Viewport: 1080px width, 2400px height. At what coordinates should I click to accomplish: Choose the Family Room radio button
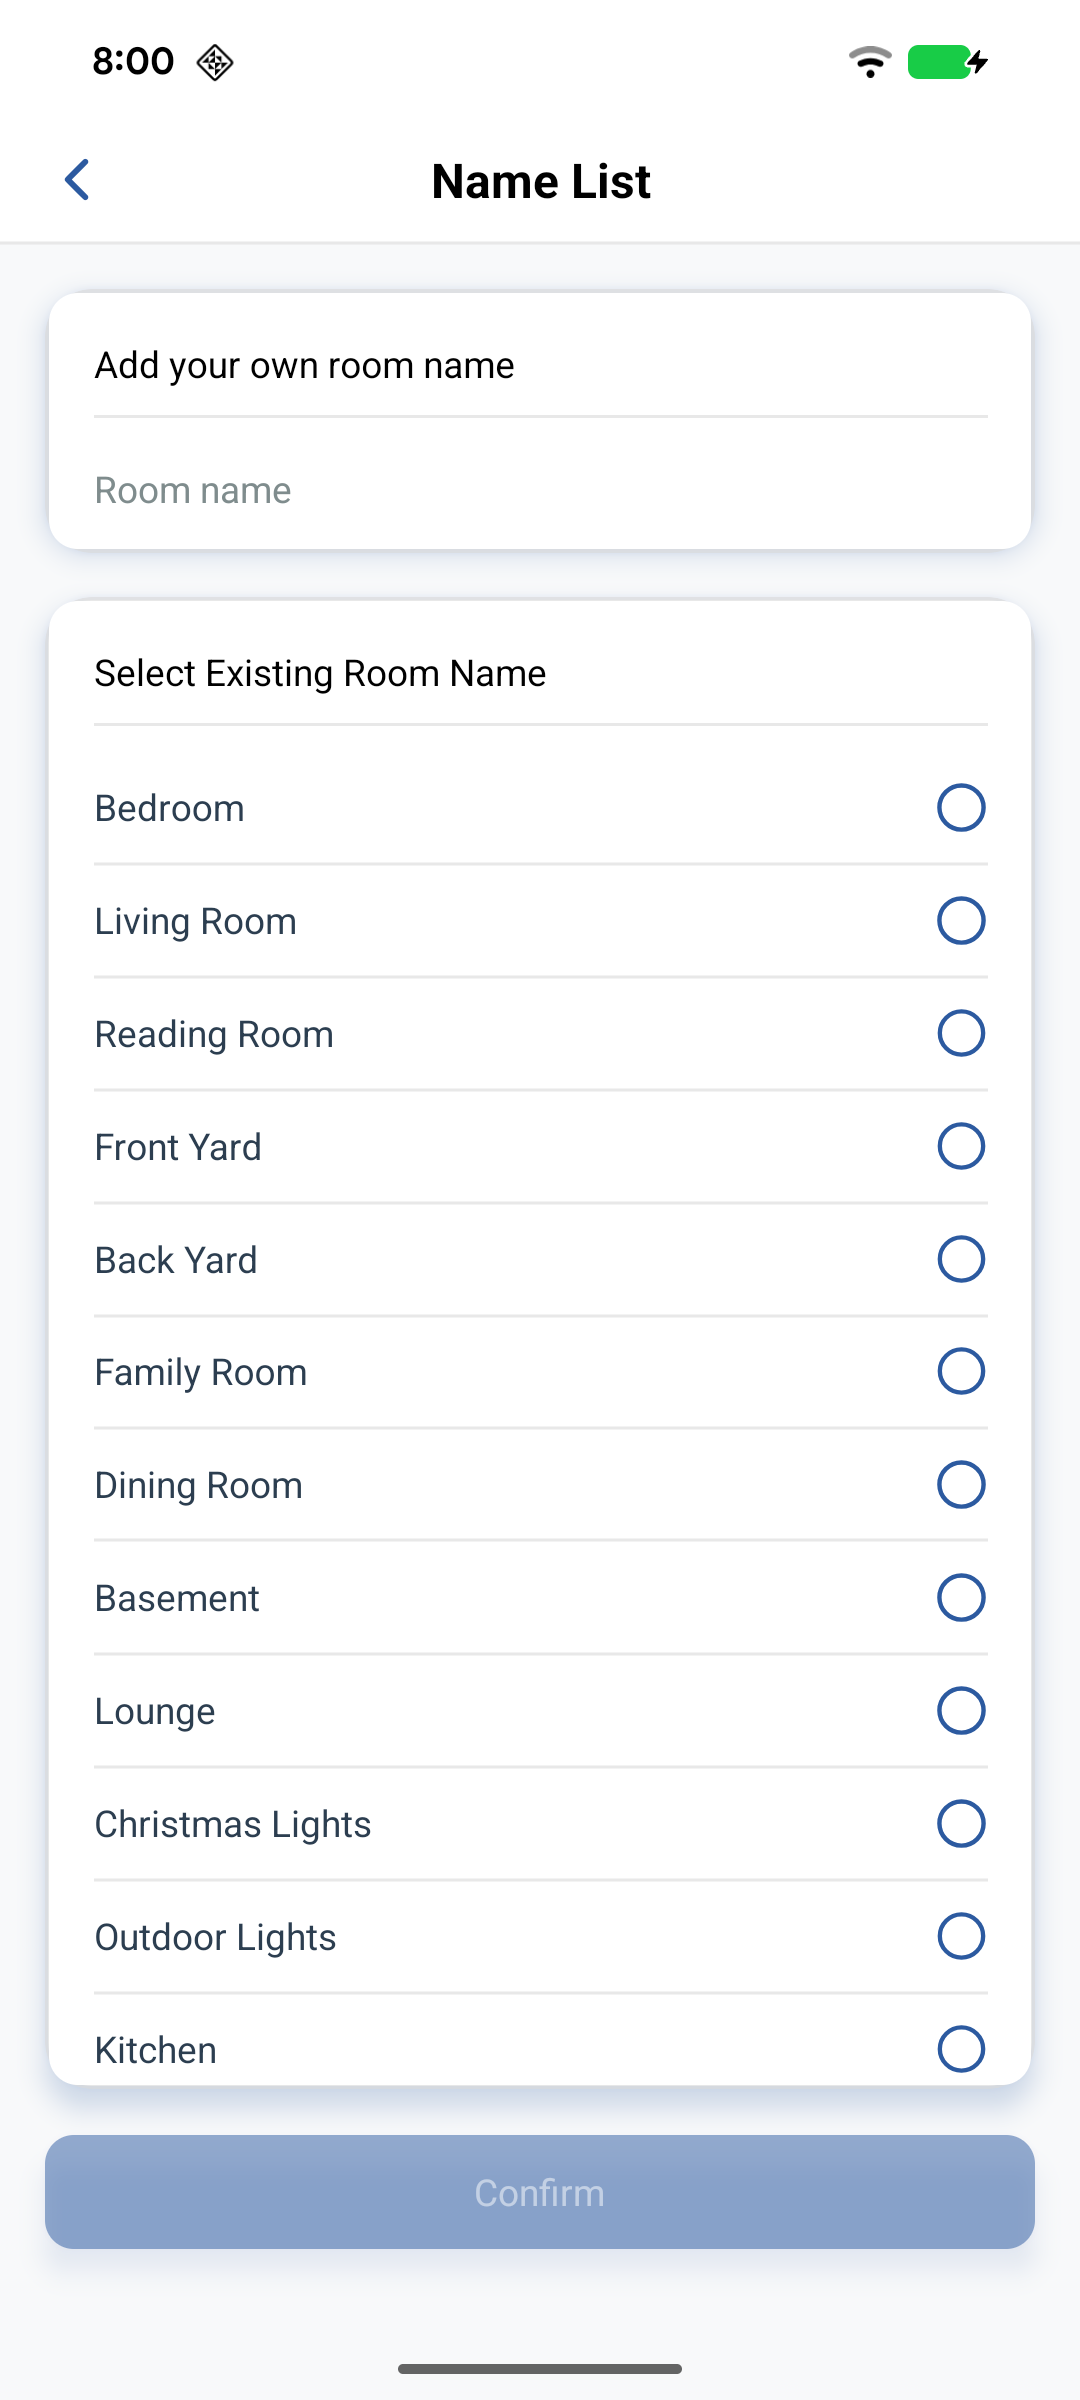[x=961, y=1372]
